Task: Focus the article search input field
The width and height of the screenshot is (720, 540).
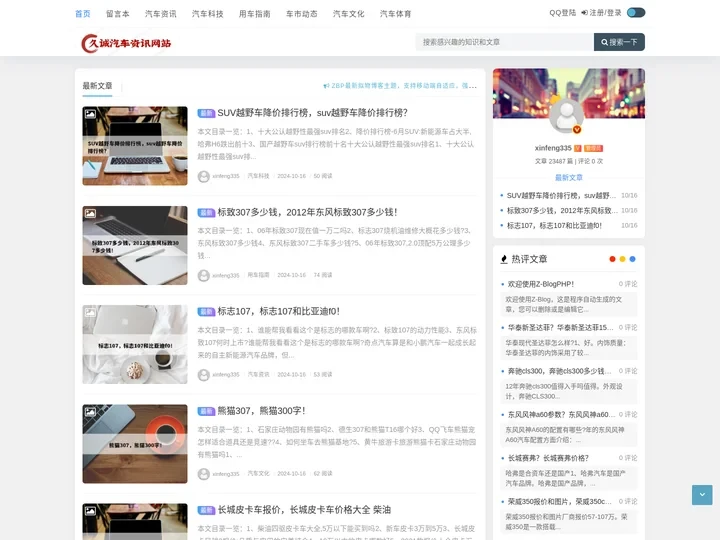Action: click(504, 42)
